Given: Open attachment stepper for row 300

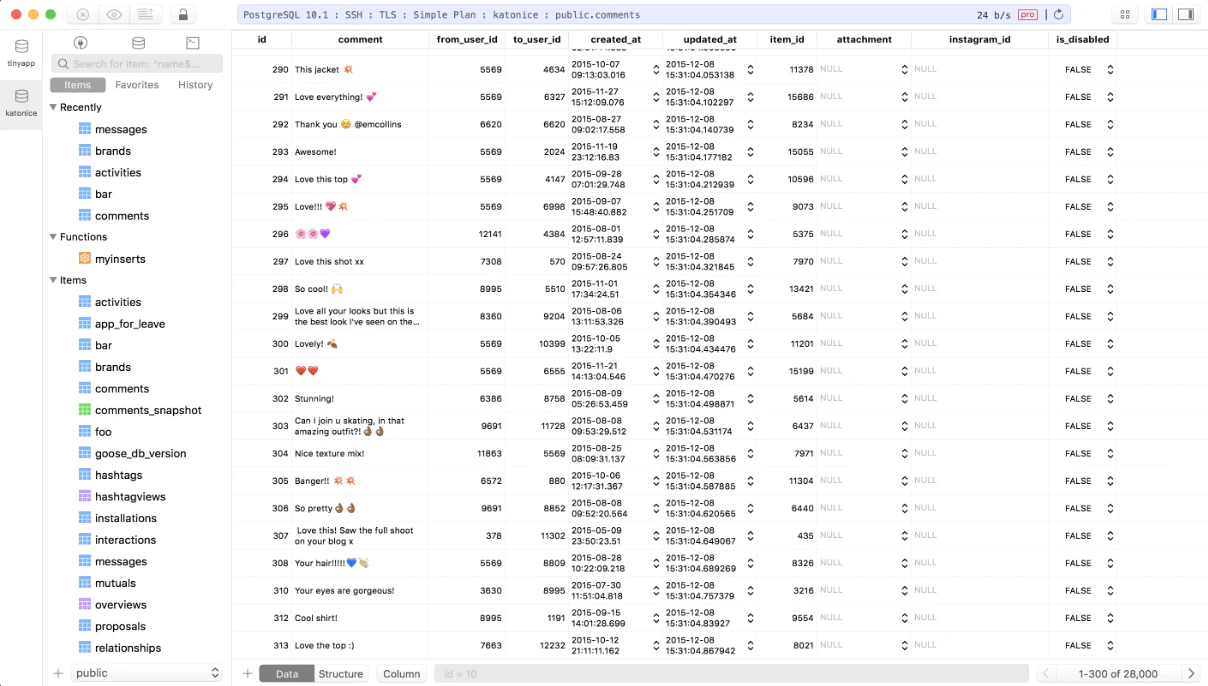Looking at the screenshot, I should point(904,344).
